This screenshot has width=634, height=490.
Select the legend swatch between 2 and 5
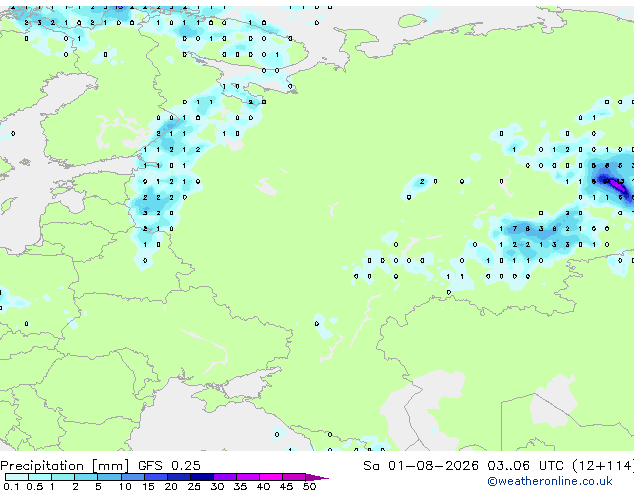86,477
